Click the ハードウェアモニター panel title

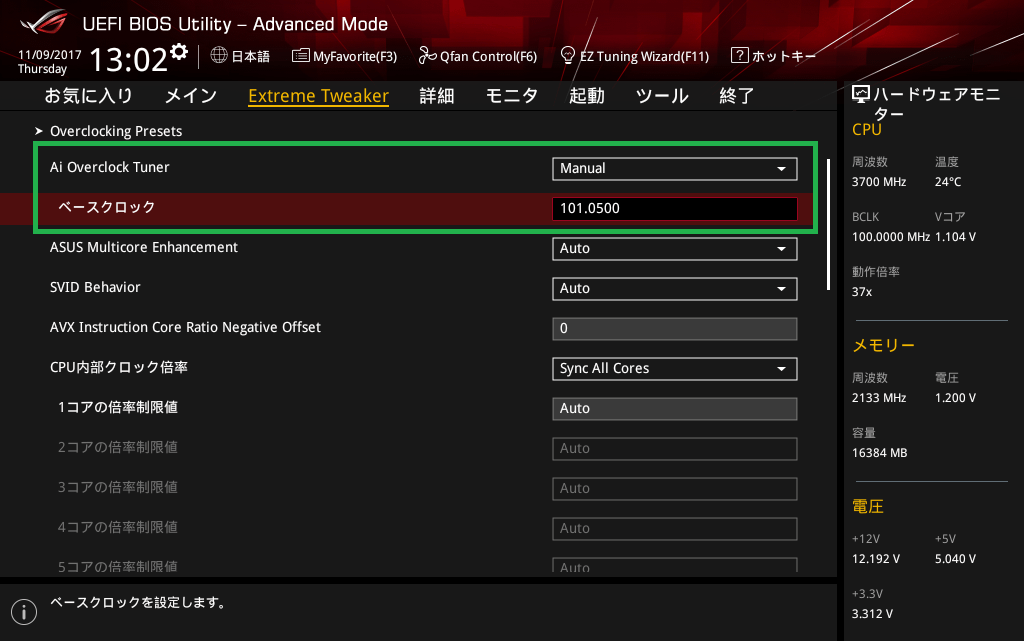[x=936, y=104]
